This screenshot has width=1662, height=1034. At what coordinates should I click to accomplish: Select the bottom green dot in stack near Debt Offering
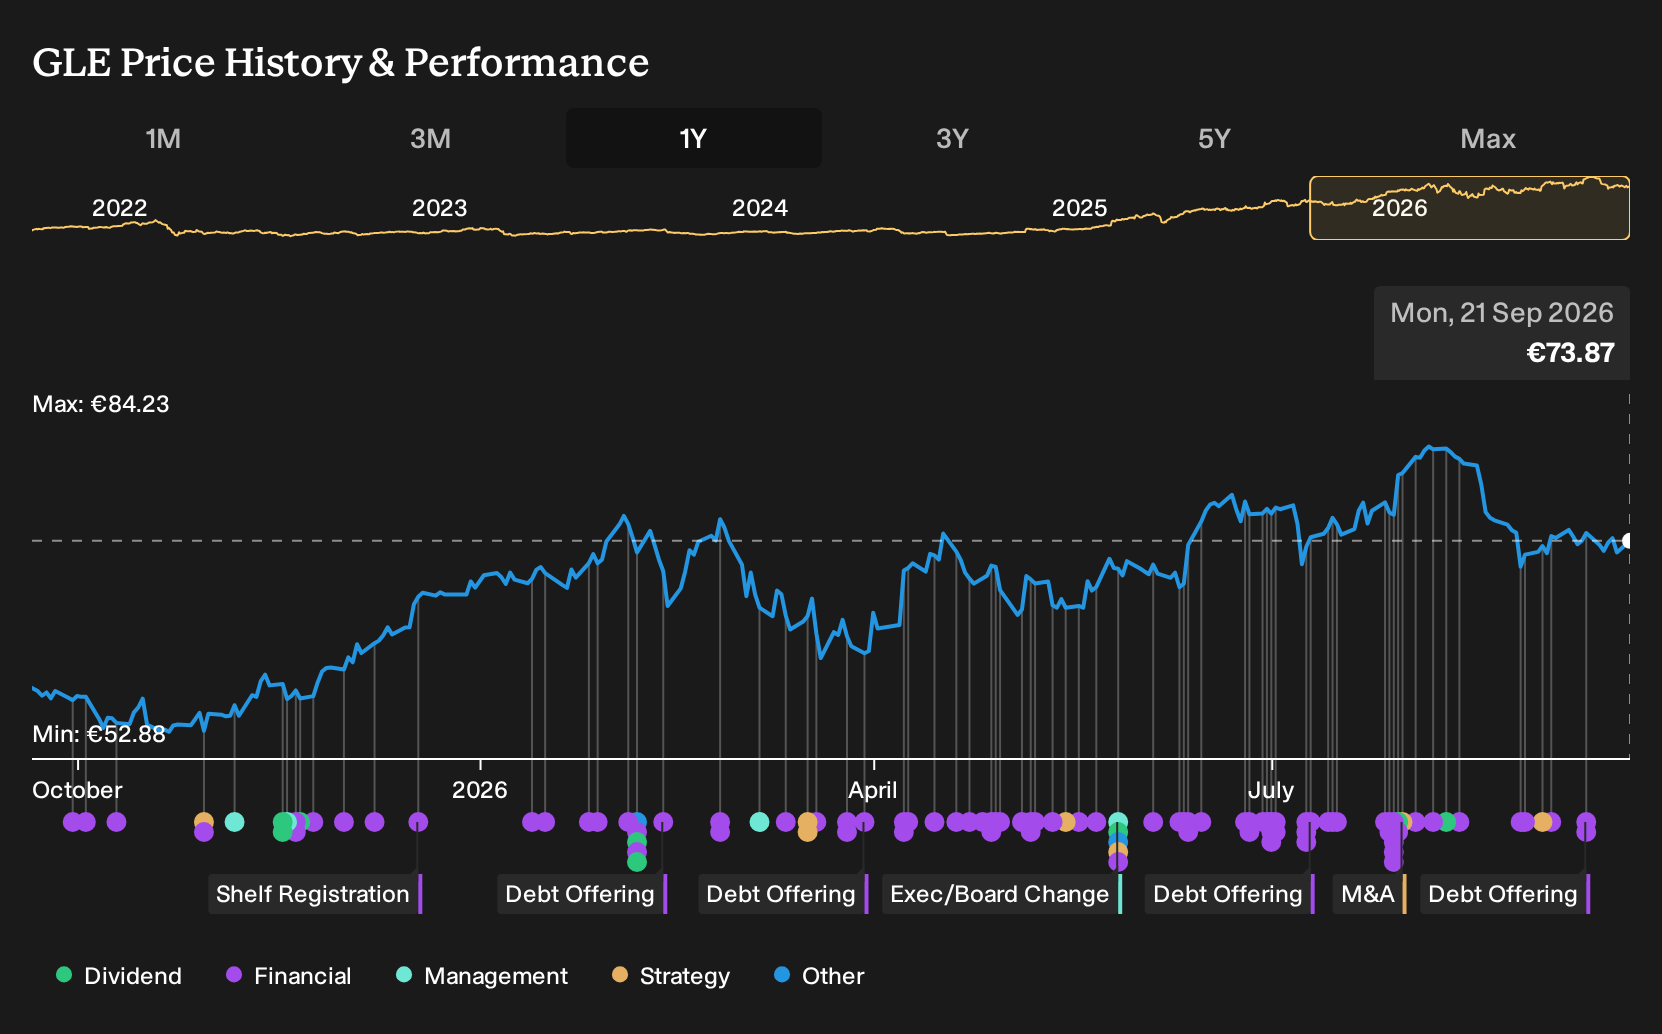coord(637,861)
